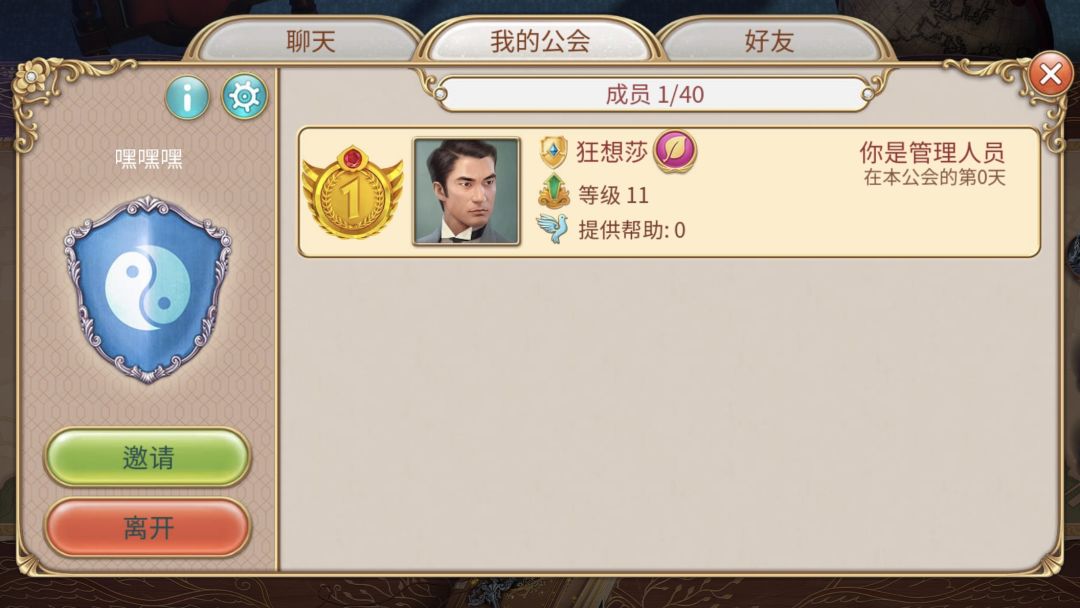Tap the green crystal level icon

pyautogui.click(x=554, y=191)
